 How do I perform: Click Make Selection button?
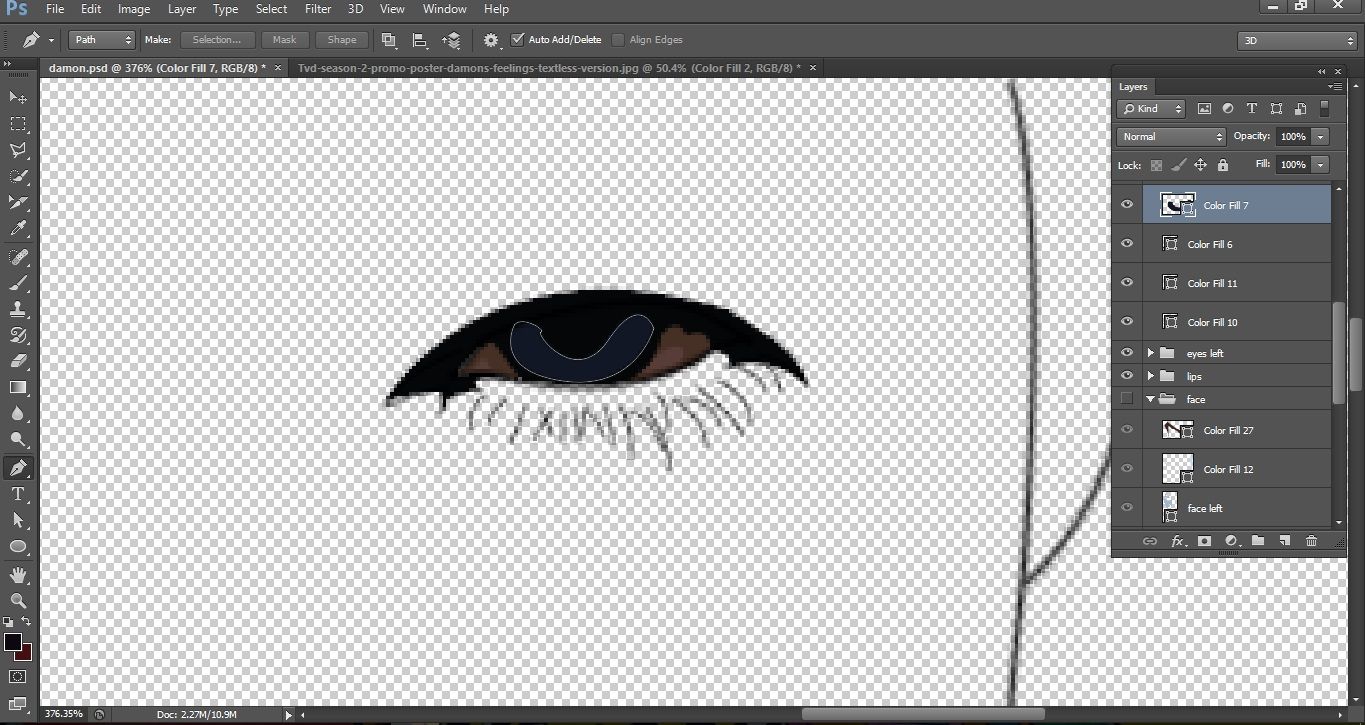(217, 40)
